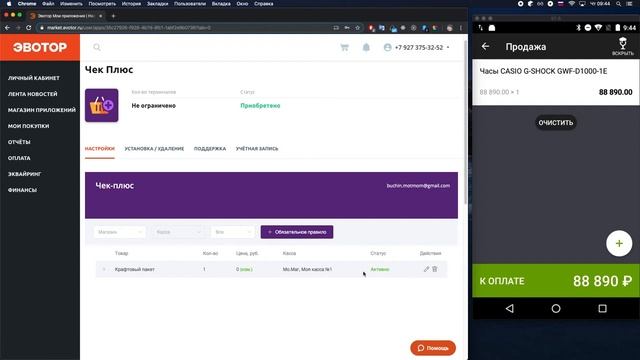Click the Chrome address bar URL

[129, 28]
